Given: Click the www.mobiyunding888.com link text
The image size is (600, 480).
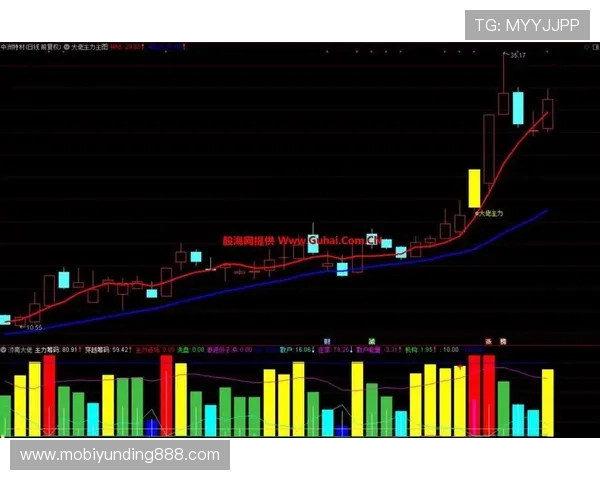Looking at the screenshot, I should [120, 455].
